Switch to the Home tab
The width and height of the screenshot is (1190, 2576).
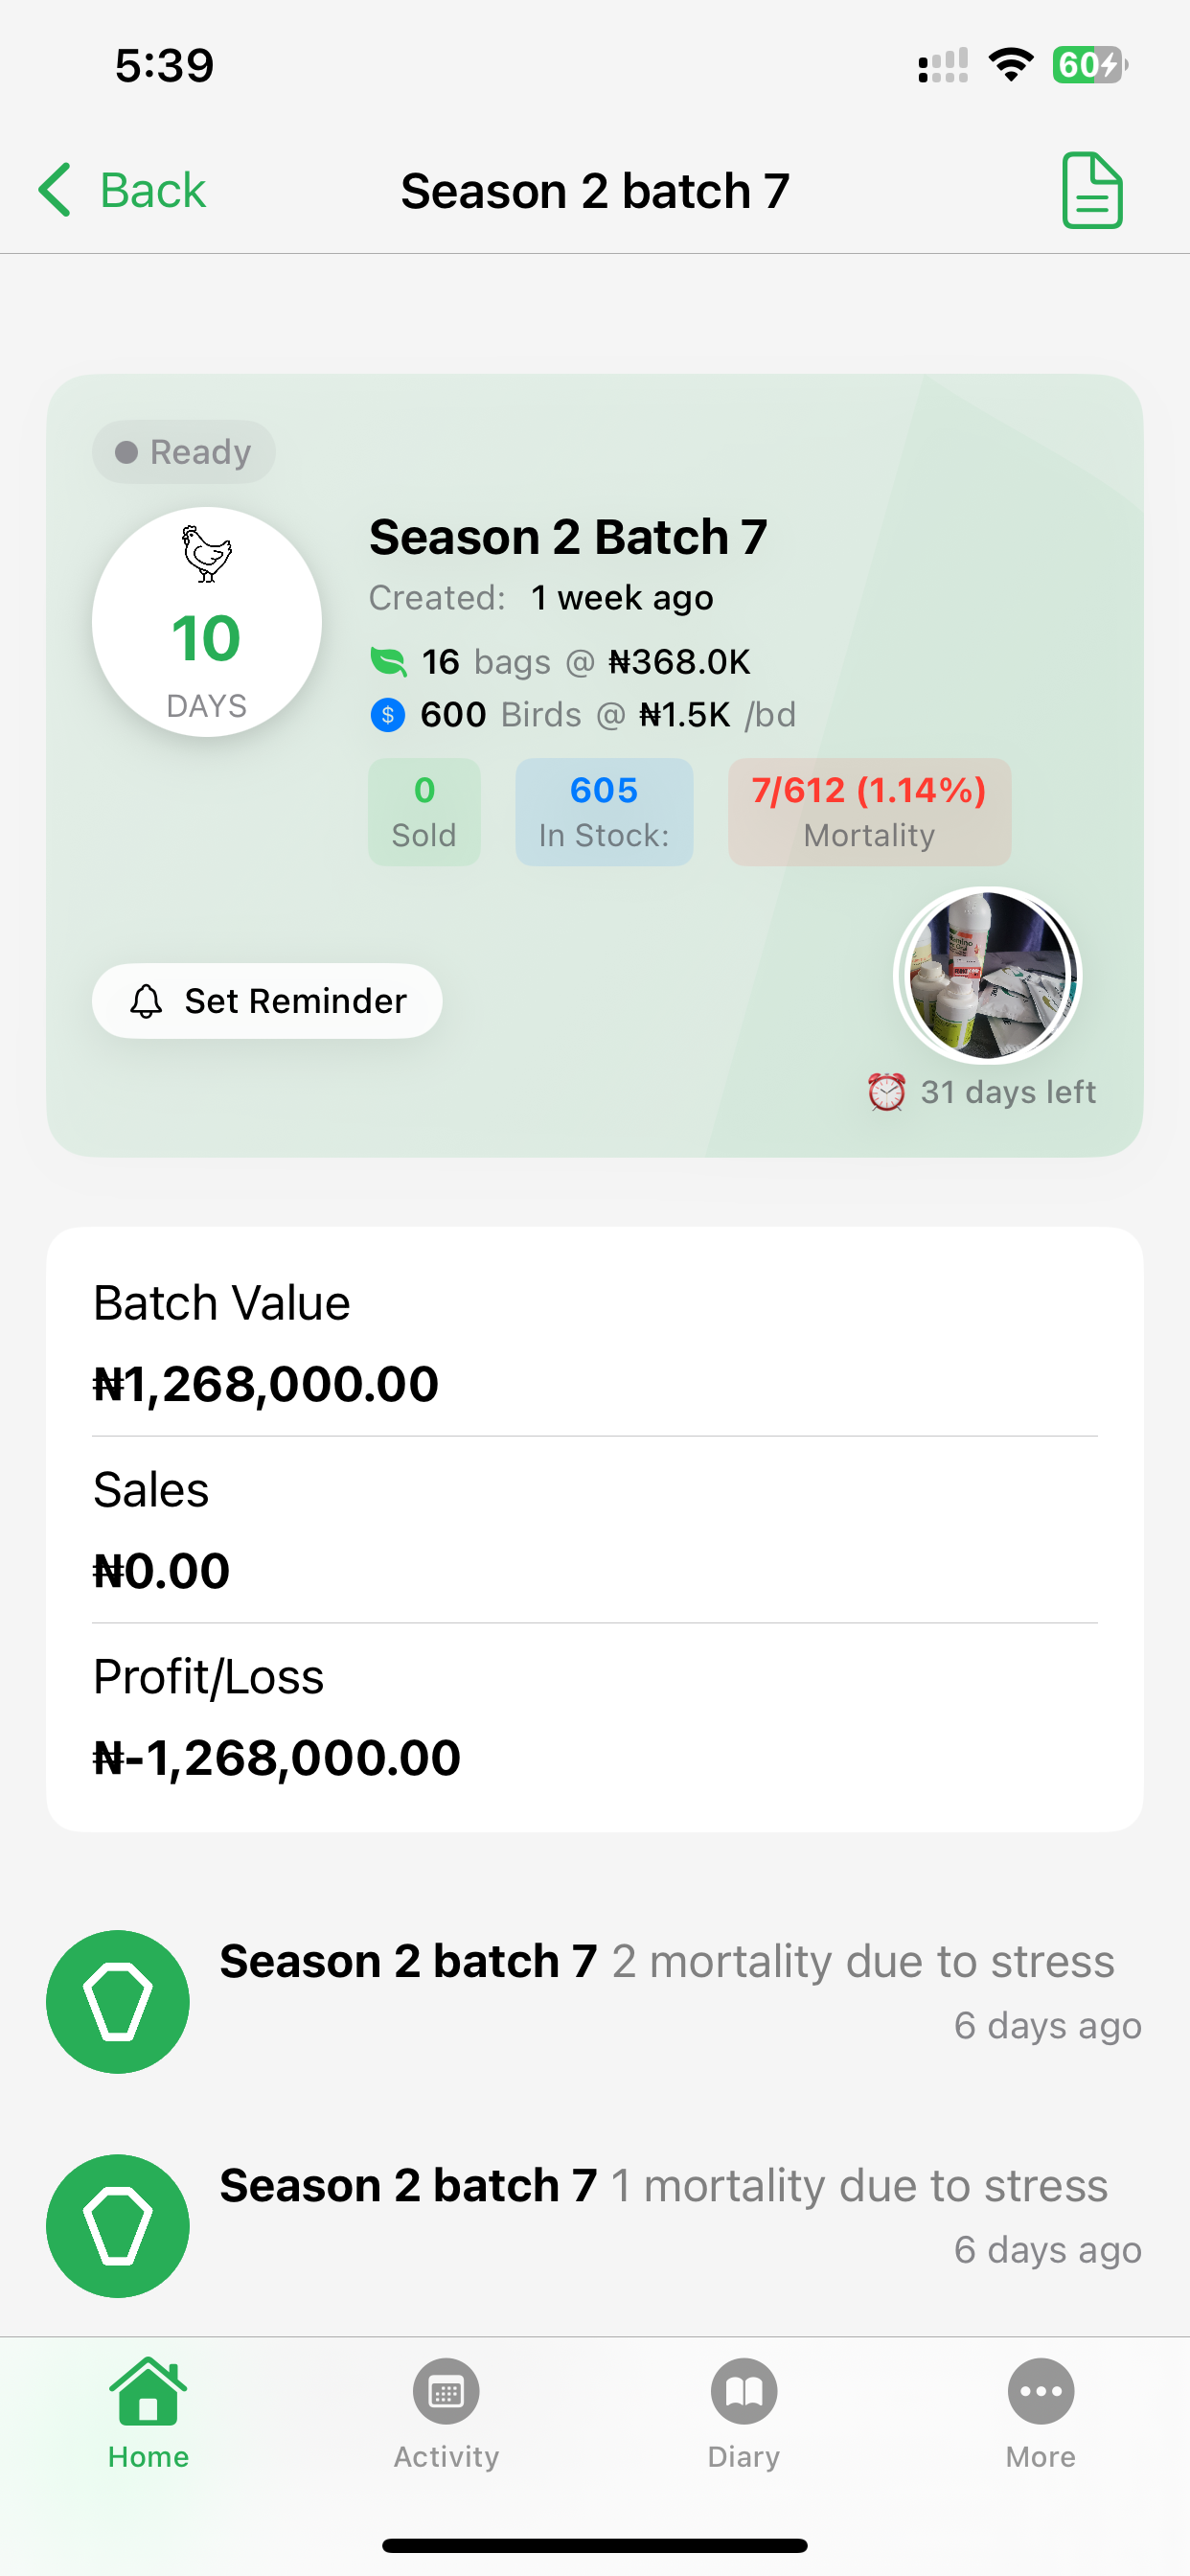(148, 2412)
